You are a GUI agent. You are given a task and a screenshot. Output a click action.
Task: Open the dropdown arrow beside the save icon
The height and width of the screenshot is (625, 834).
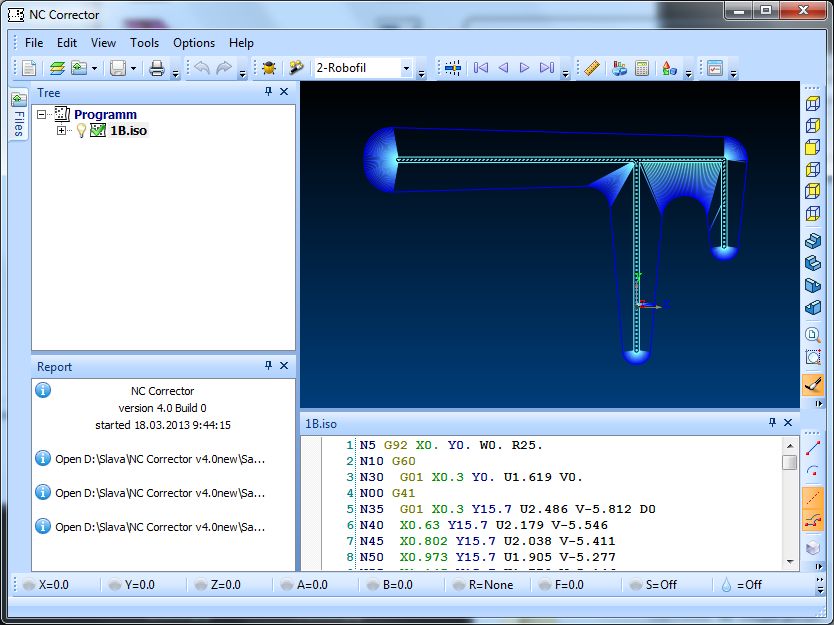[x=133, y=69]
